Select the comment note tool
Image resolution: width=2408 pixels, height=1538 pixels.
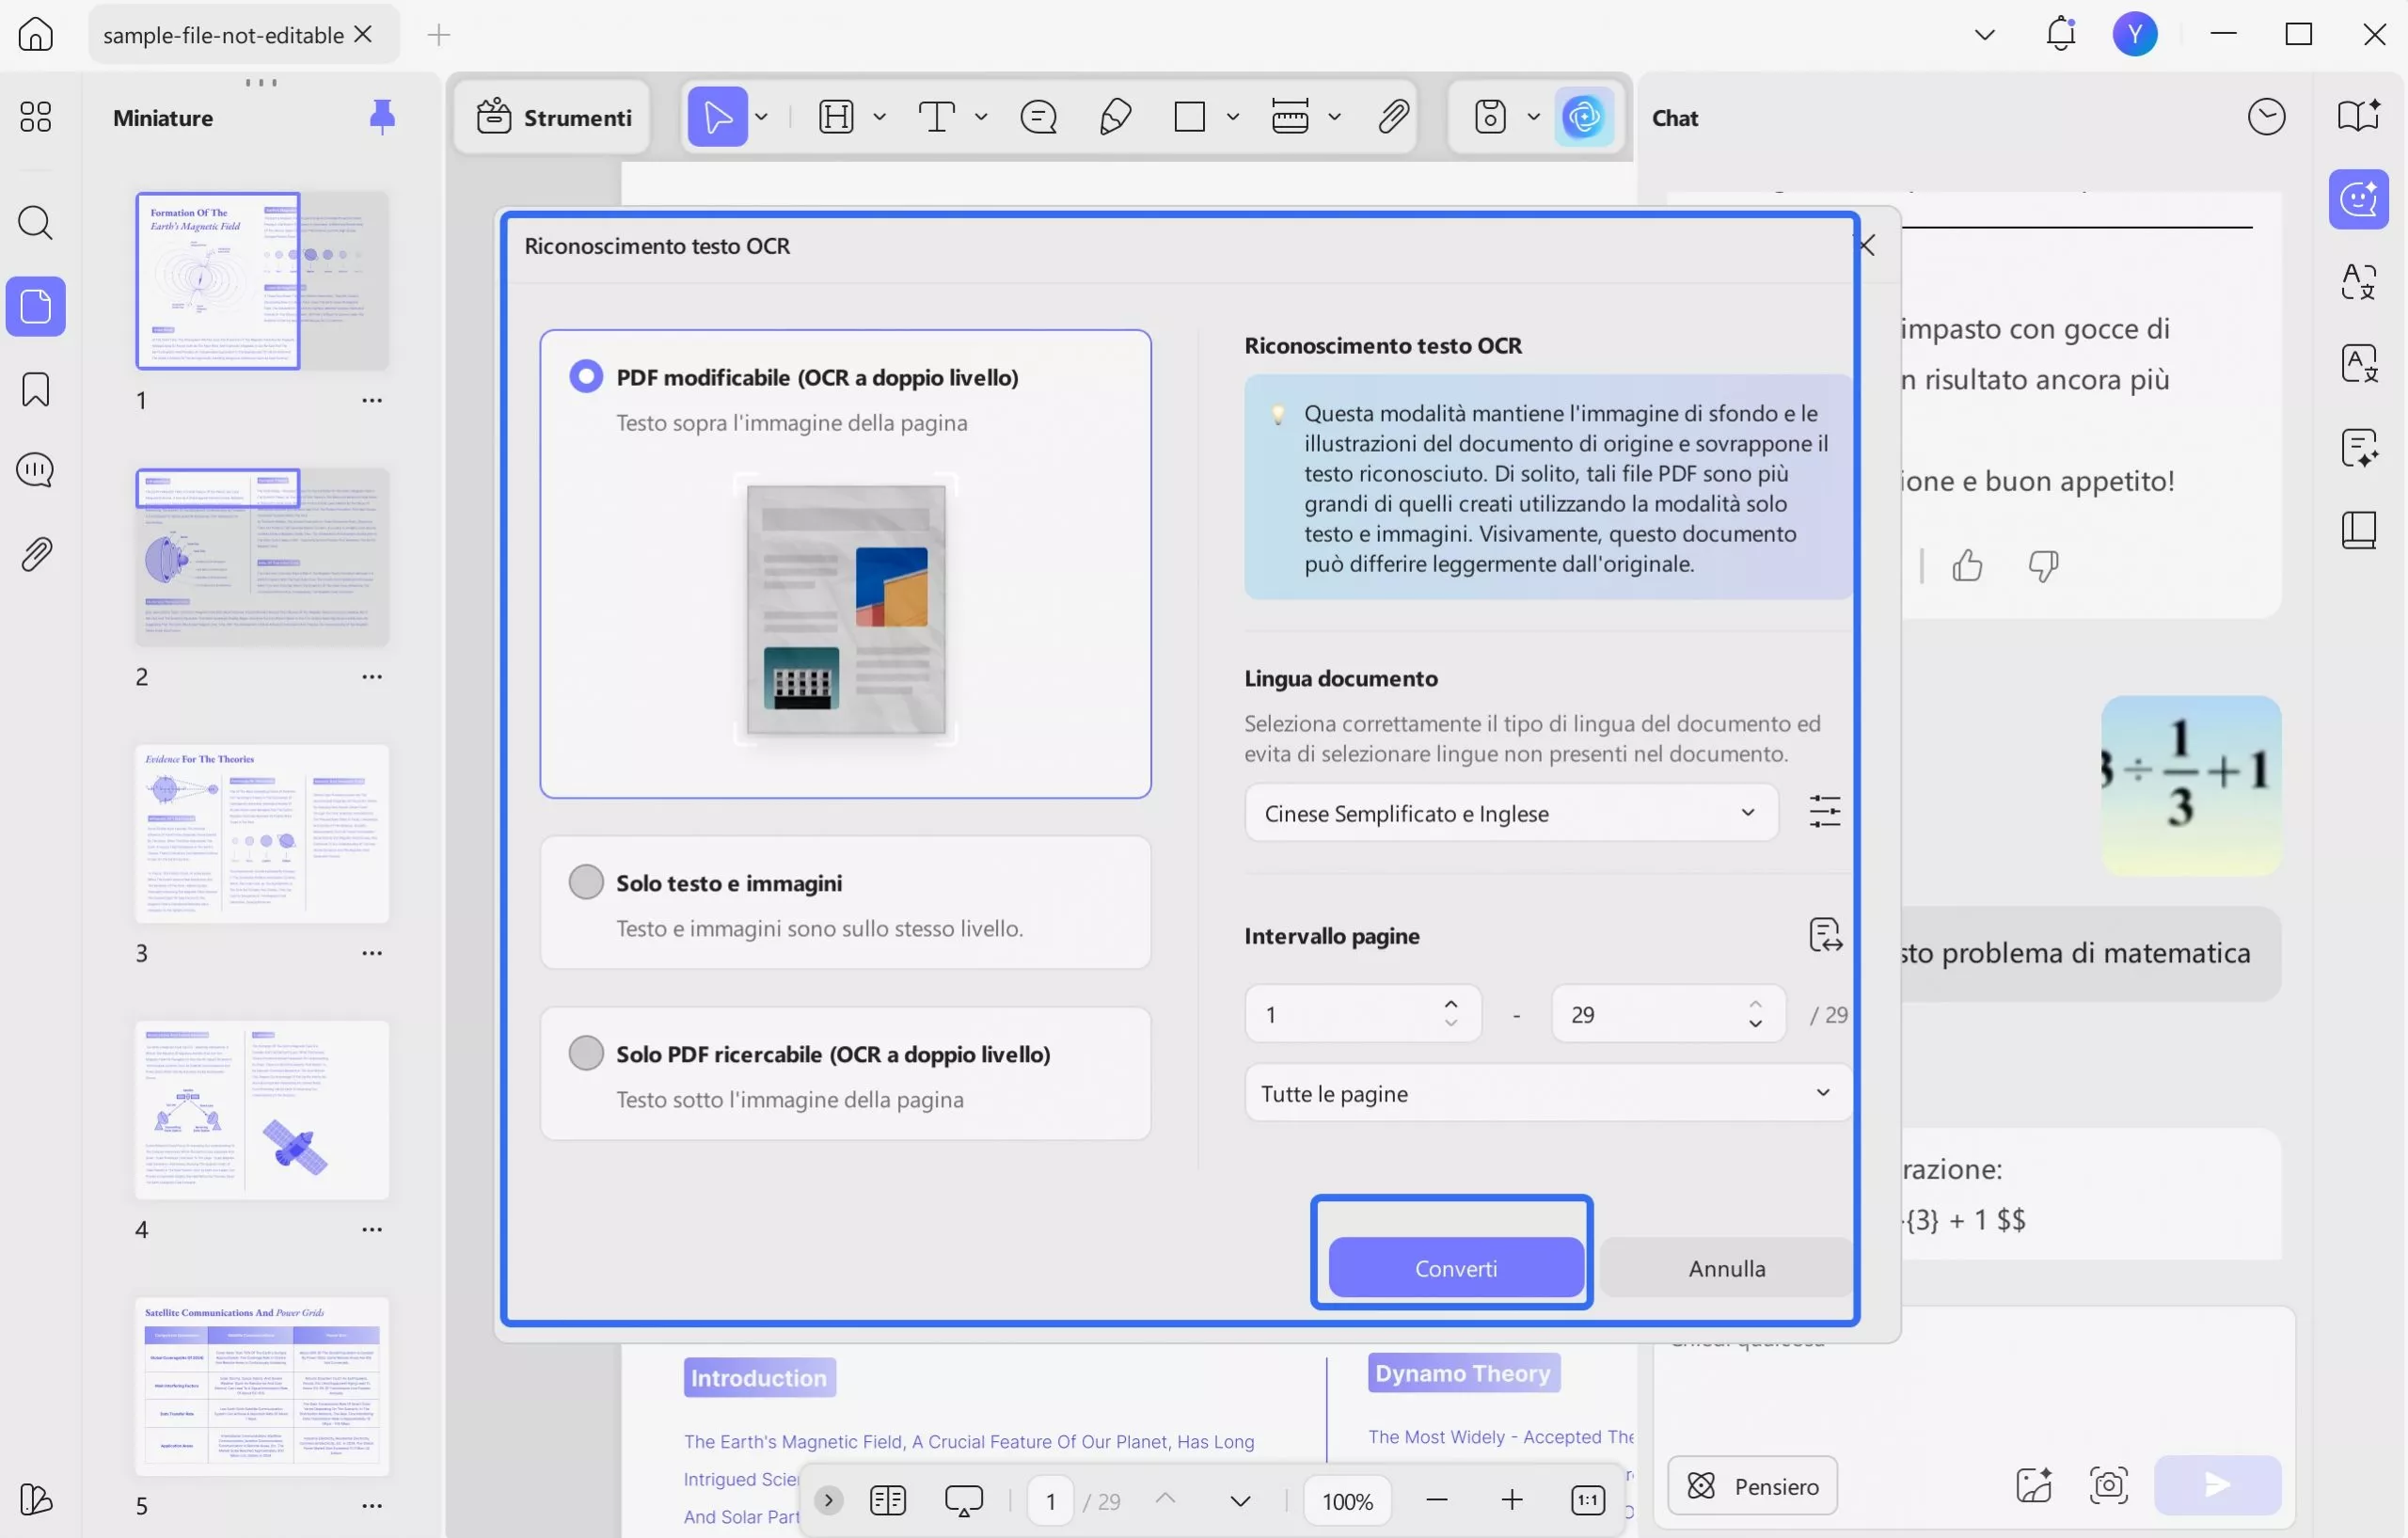point(1039,117)
